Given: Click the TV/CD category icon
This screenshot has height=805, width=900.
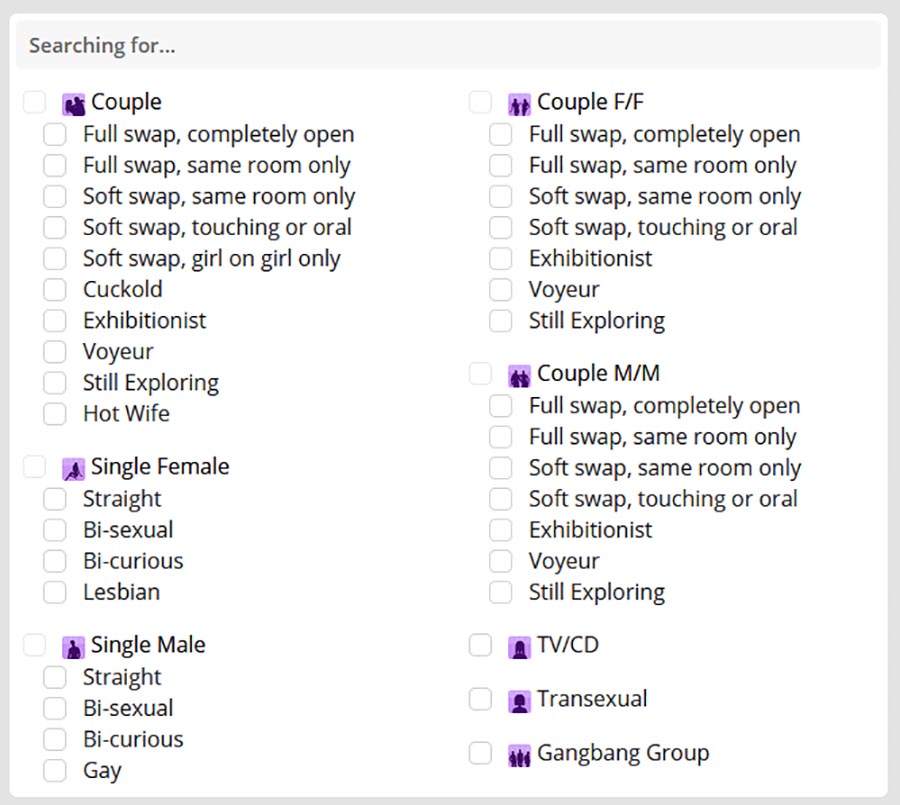Looking at the screenshot, I should 519,647.
